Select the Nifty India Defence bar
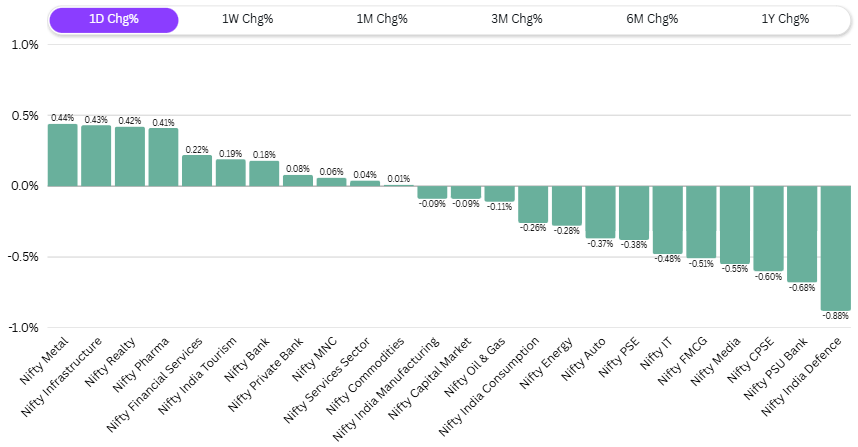The width and height of the screenshot is (858, 447). (x=835, y=247)
